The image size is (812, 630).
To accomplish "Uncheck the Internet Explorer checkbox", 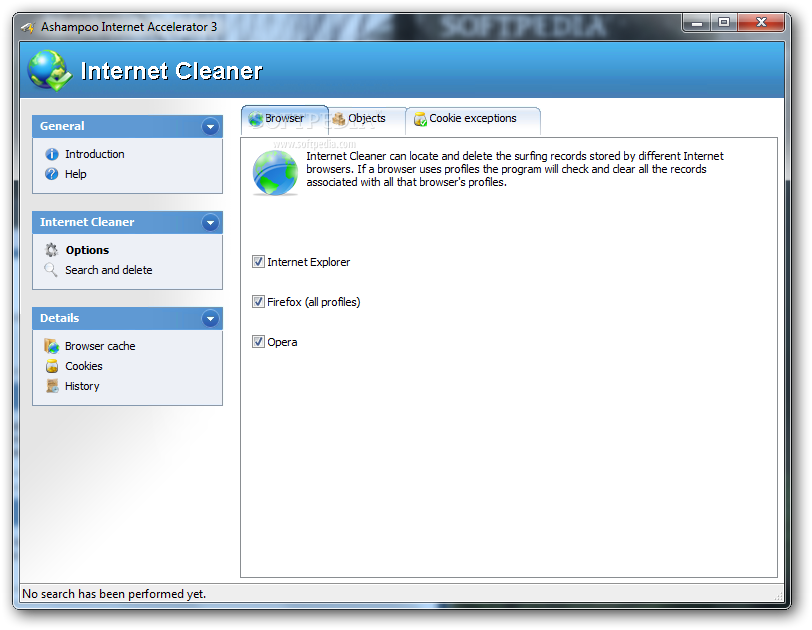I will (x=258, y=261).
